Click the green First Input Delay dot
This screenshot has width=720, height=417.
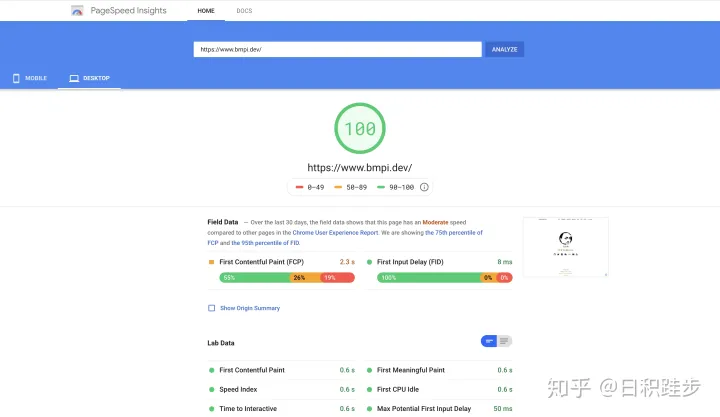coord(369,262)
